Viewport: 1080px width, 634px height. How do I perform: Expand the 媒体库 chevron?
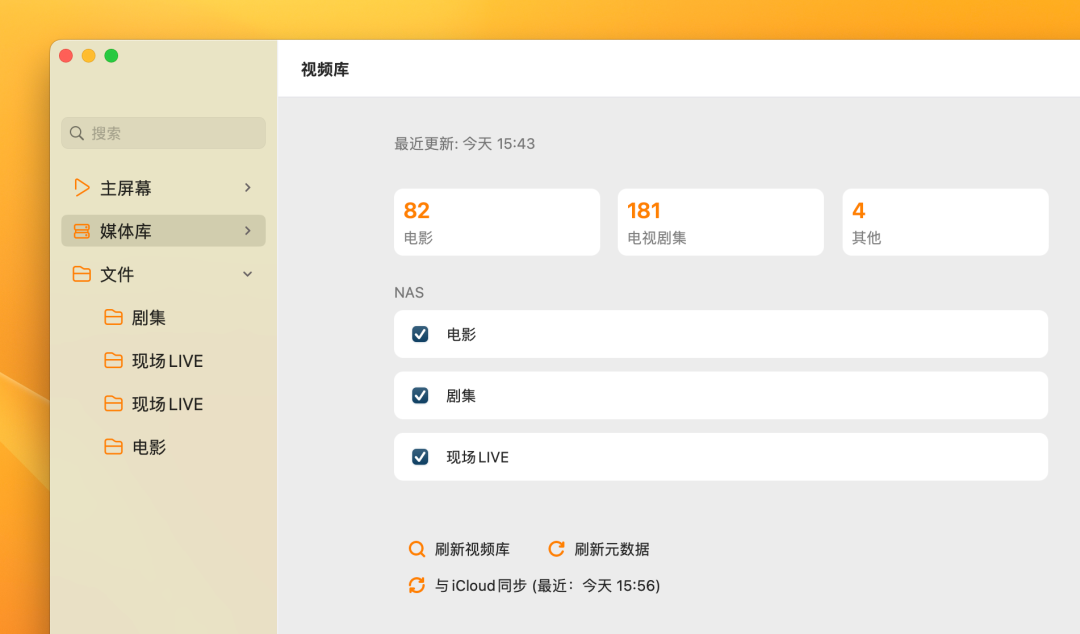(x=247, y=230)
